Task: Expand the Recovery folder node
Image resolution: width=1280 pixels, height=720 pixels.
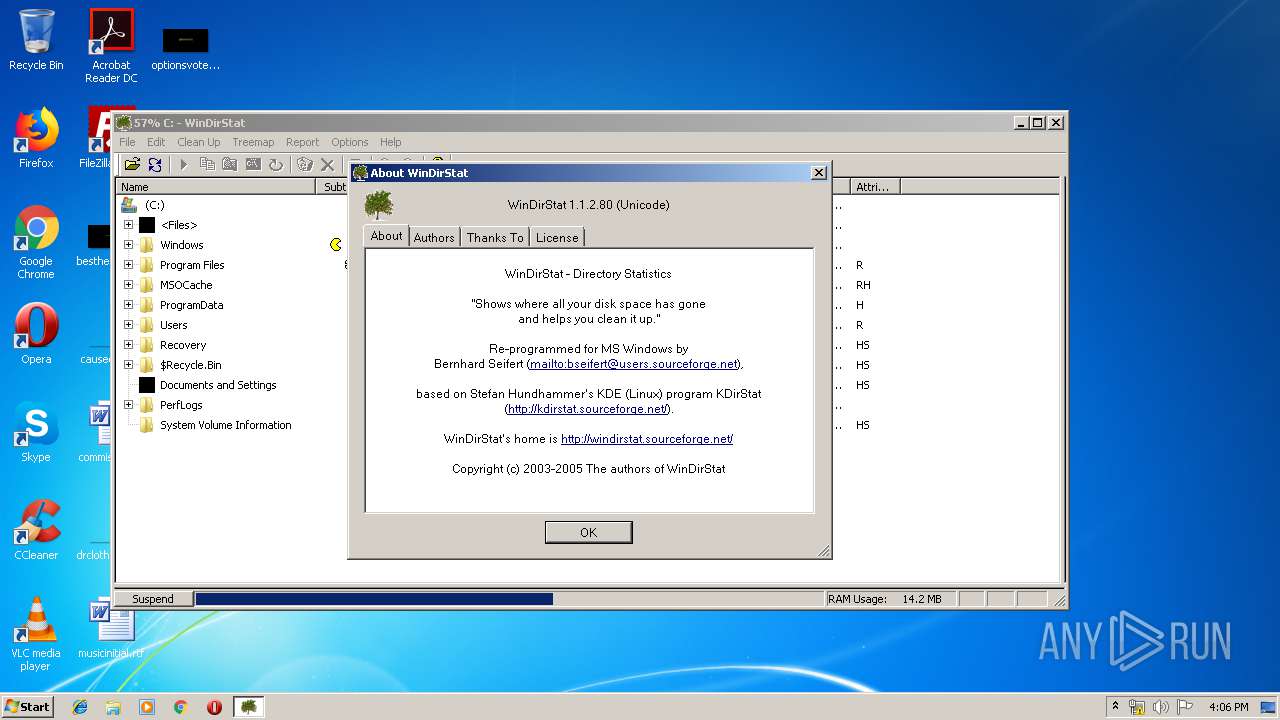Action: 128,345
